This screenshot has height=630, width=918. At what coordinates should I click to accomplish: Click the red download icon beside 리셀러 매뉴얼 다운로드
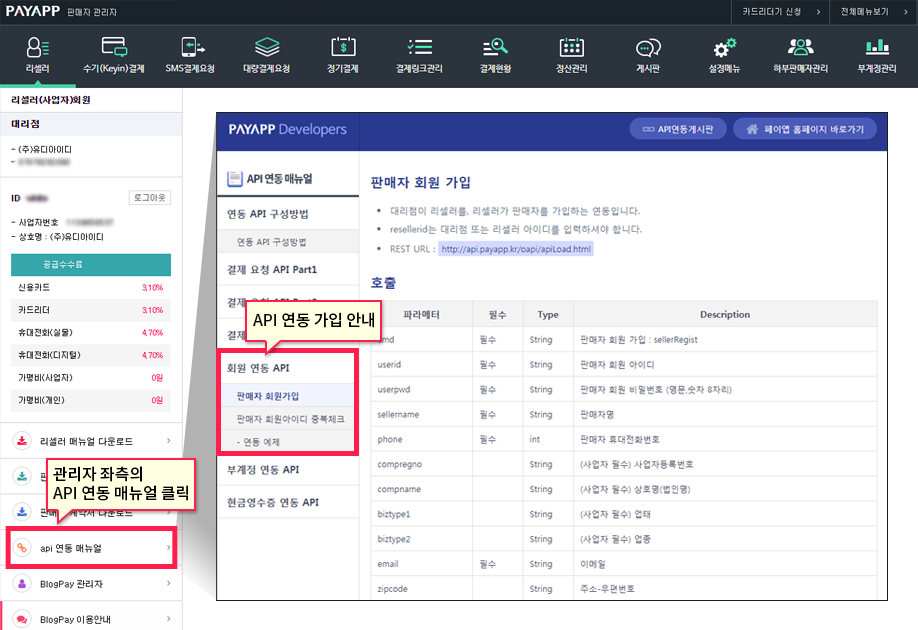point(22,441)
